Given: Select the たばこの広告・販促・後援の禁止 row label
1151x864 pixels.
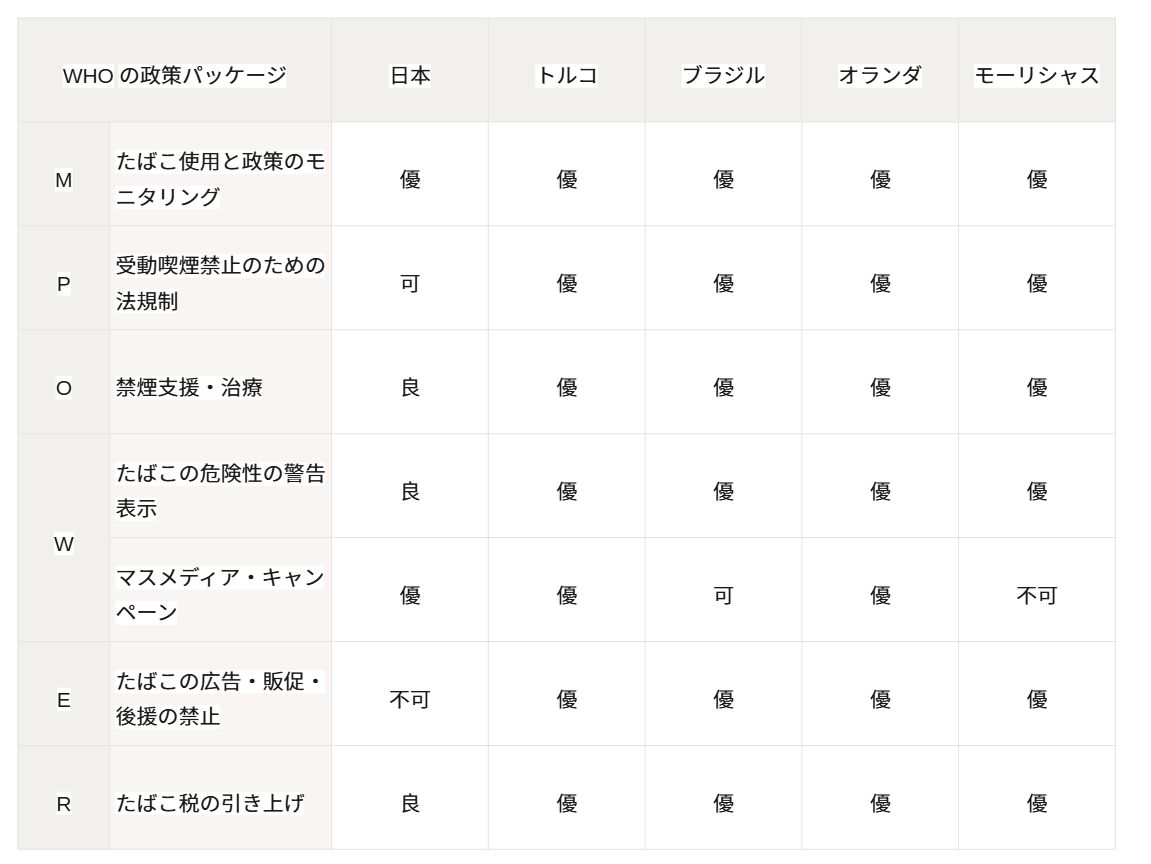Looking at the screenshot, I should pyautogui.click(x=220, y=699).
